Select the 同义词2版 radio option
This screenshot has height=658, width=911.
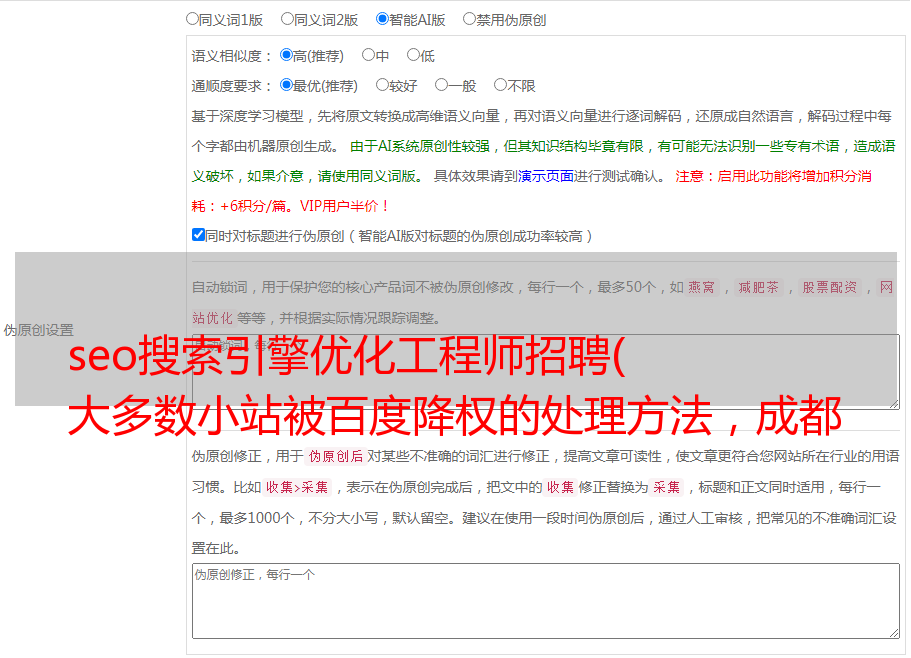pos(287,19)
